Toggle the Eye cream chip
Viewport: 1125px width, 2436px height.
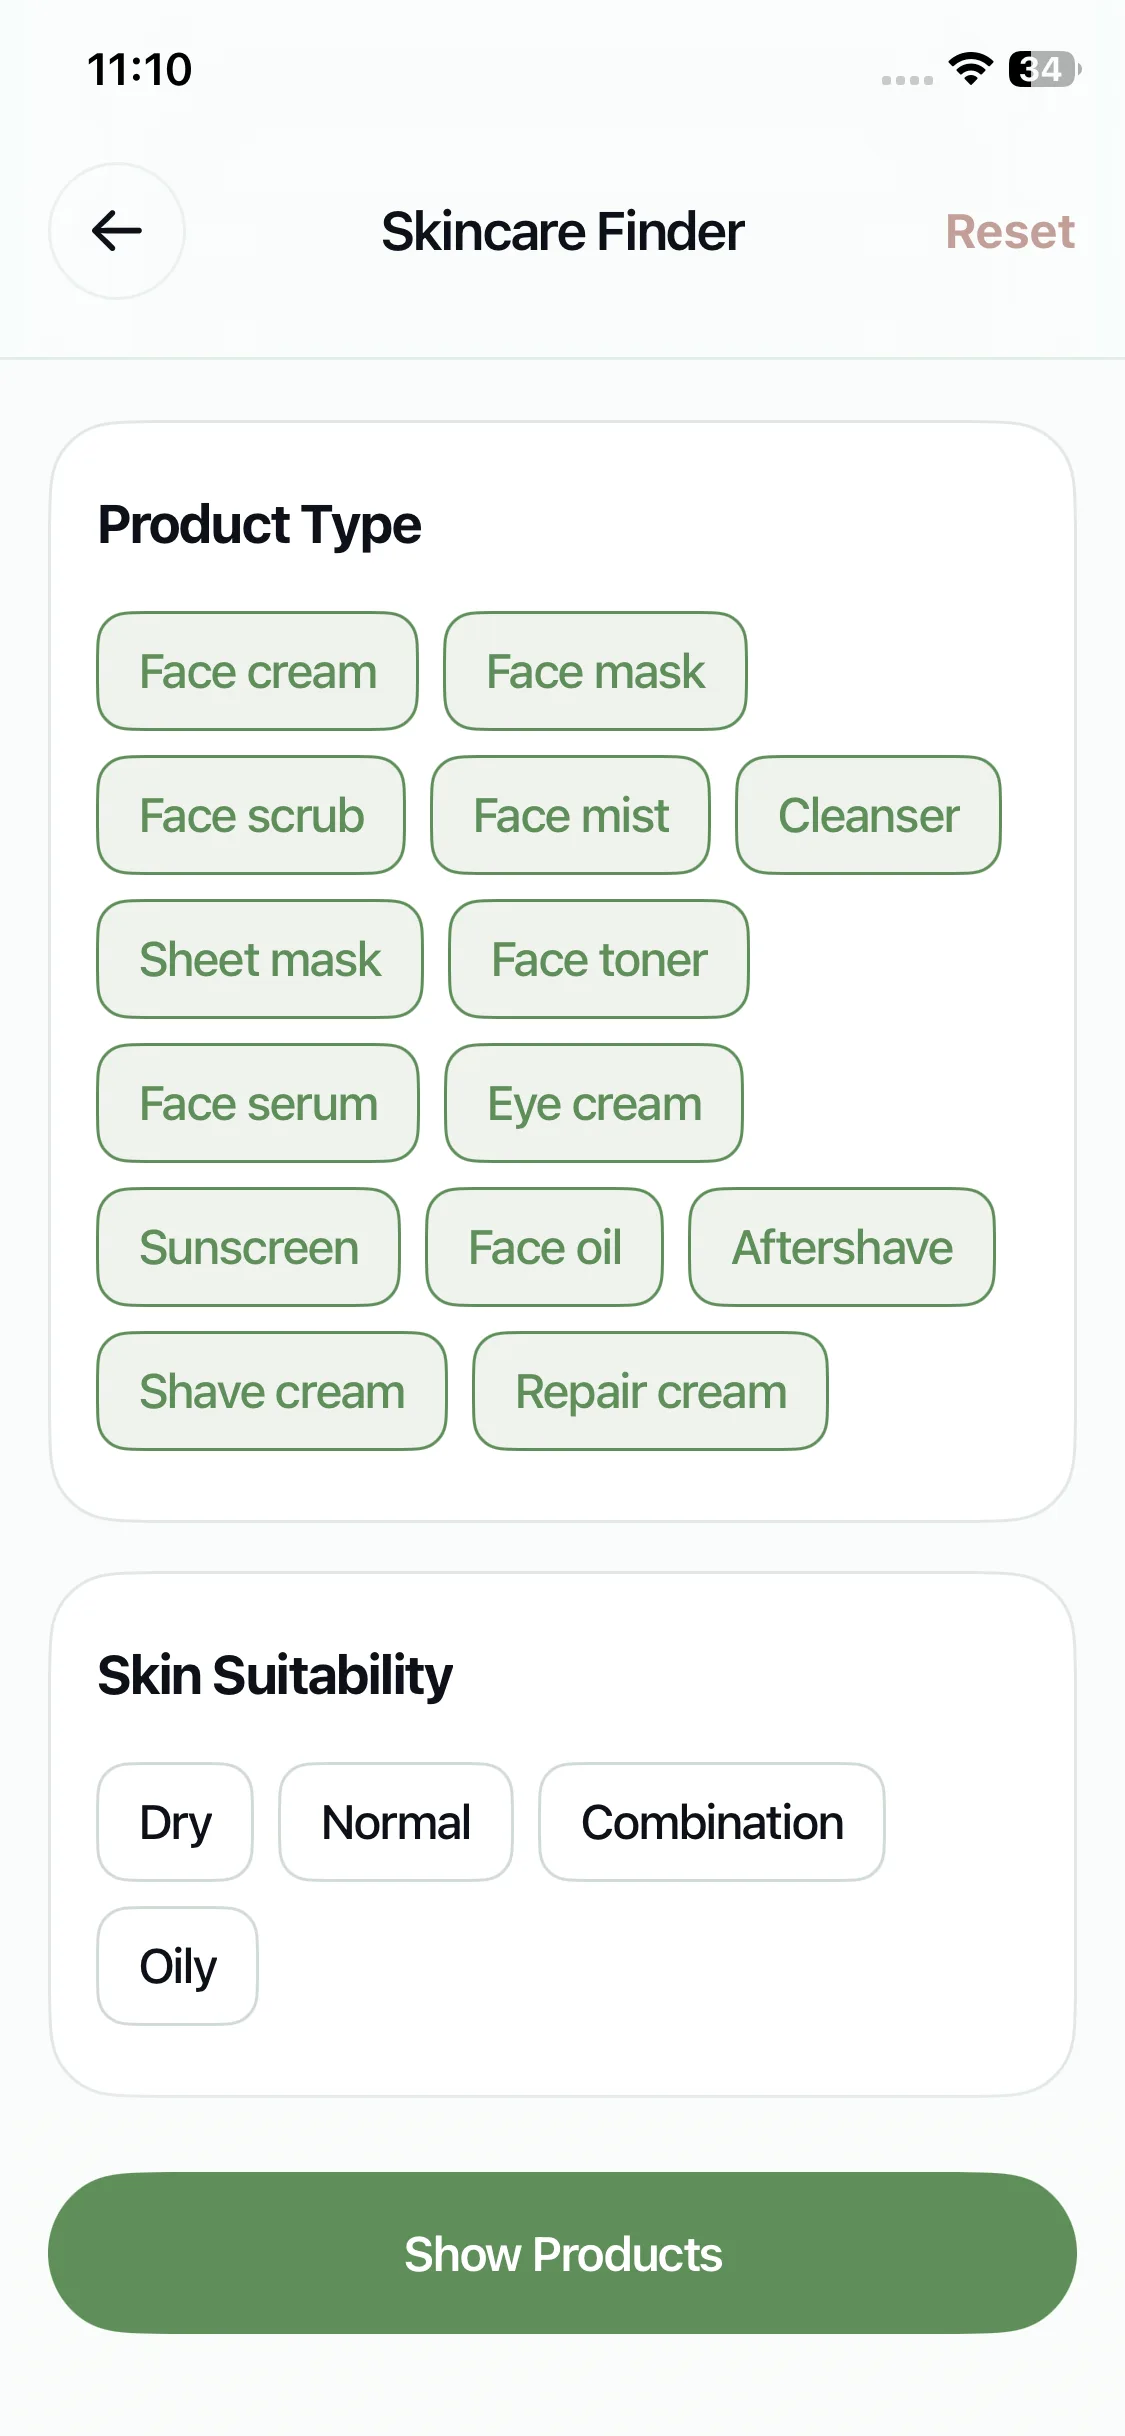click(x=594, y=1103)
